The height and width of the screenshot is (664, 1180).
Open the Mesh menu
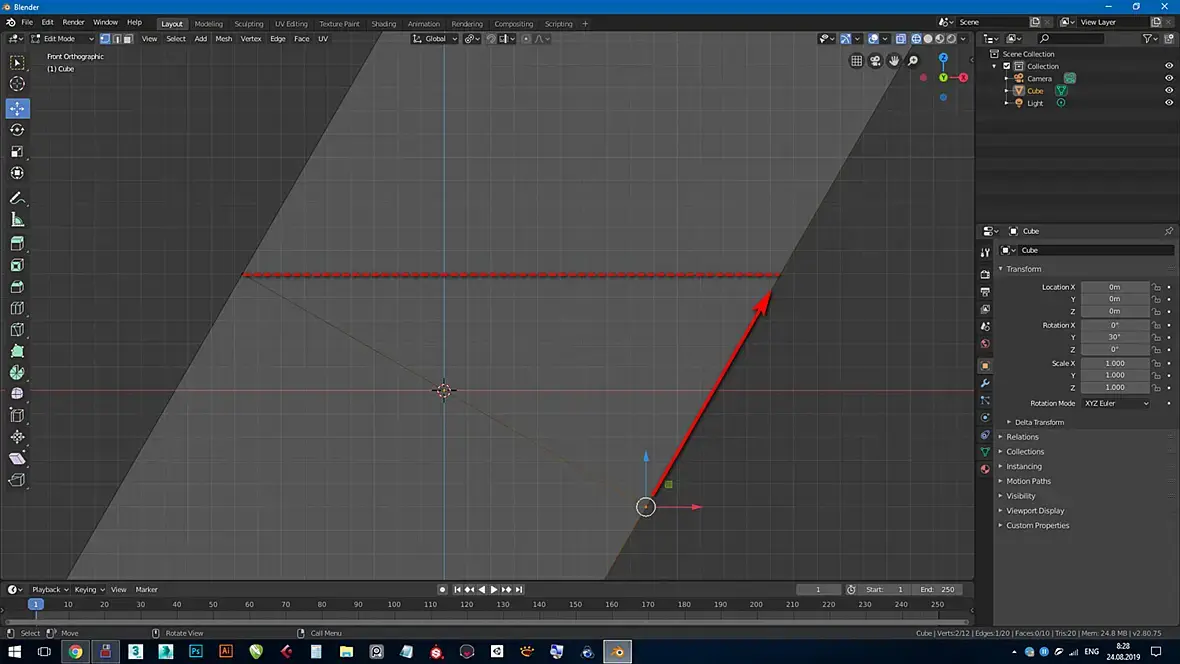point(224,38)
